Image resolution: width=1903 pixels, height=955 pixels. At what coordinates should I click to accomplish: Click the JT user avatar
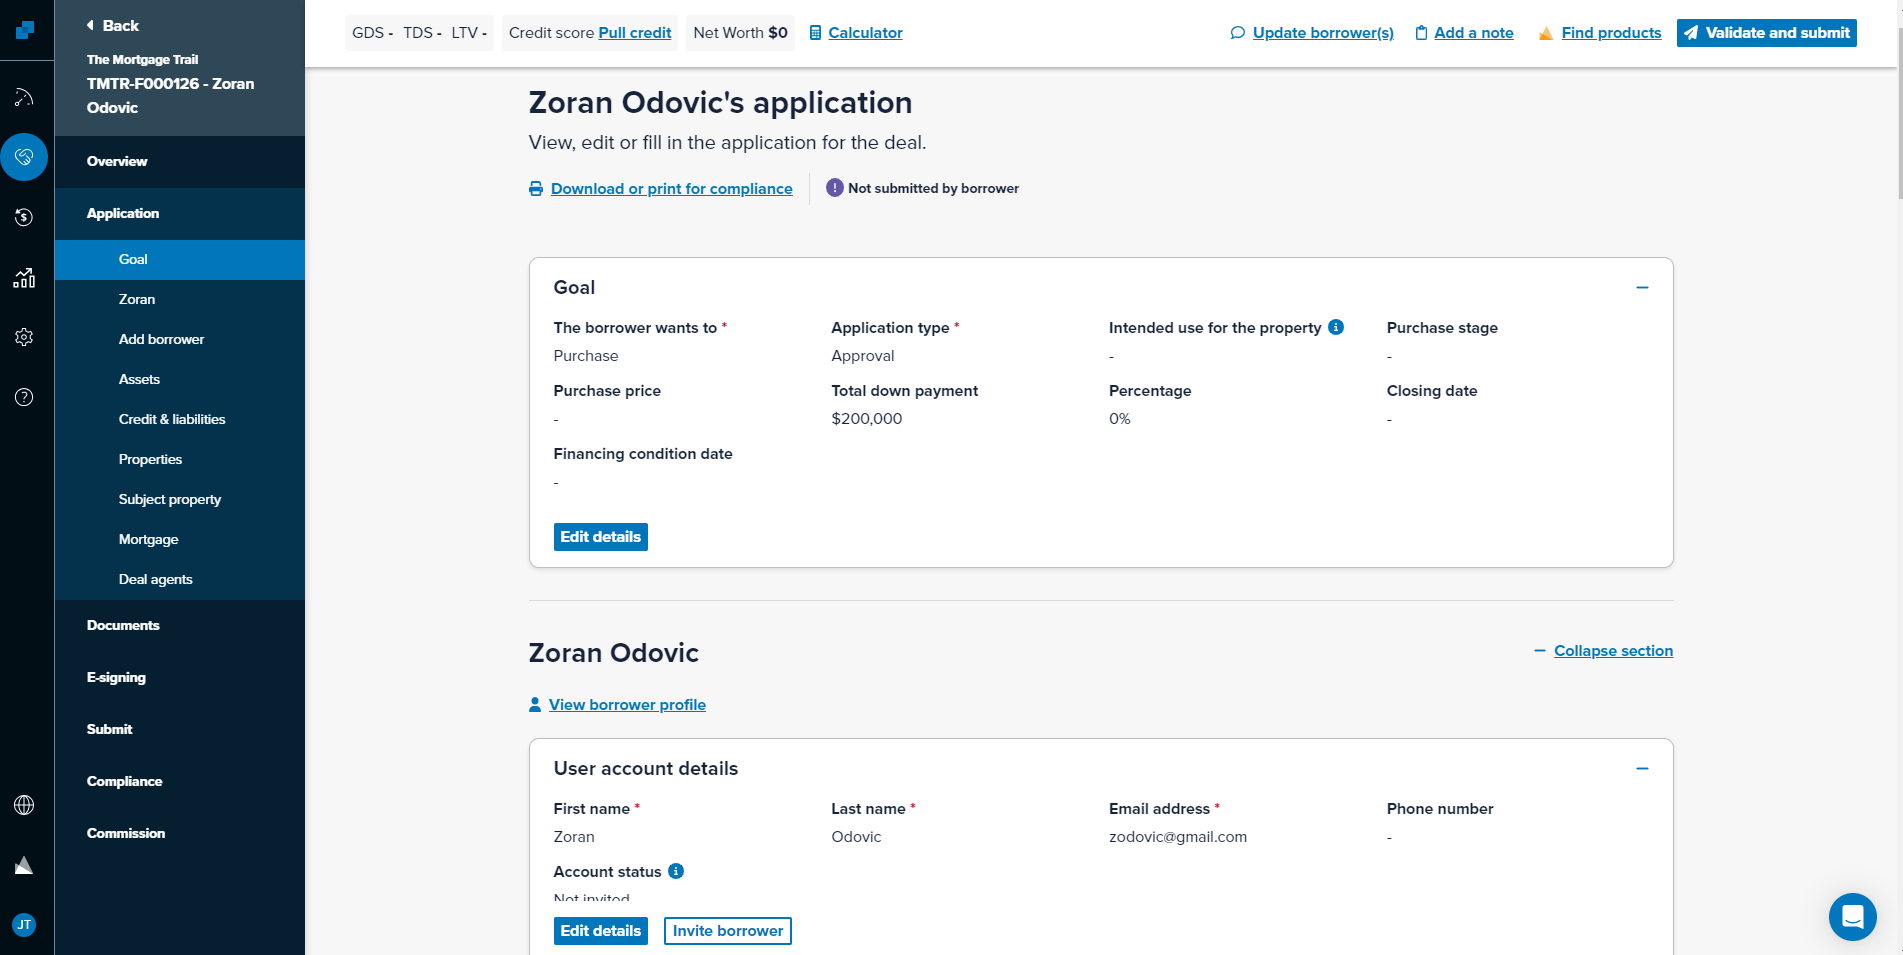(24, 925)
